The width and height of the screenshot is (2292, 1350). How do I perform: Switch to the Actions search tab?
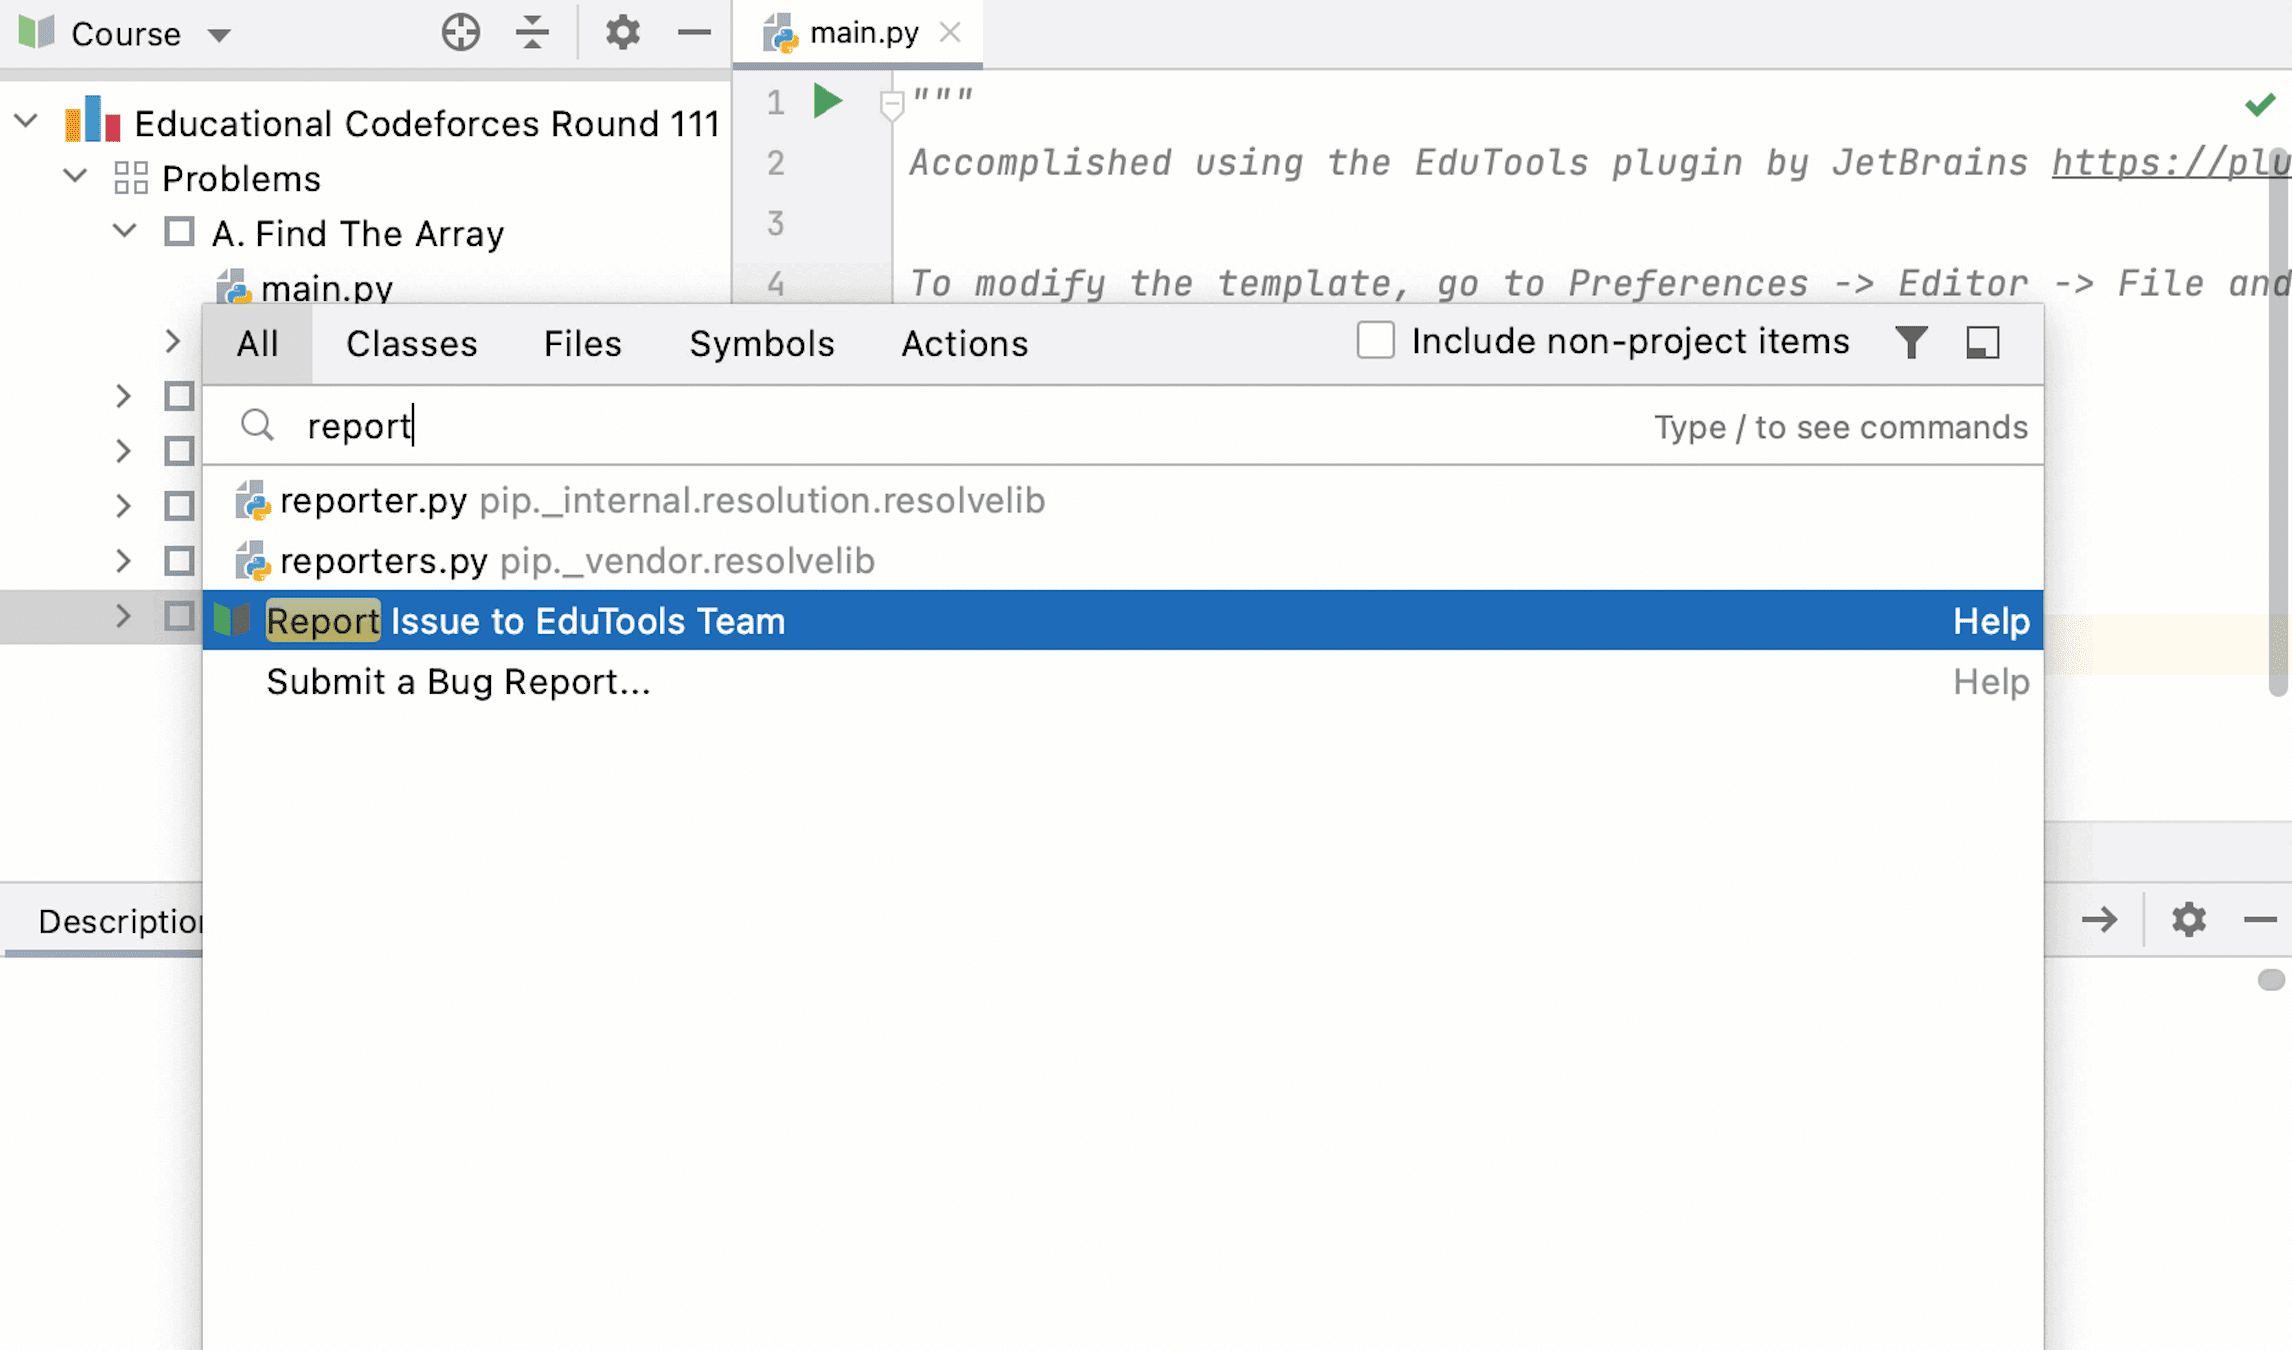tap(964, 343)
